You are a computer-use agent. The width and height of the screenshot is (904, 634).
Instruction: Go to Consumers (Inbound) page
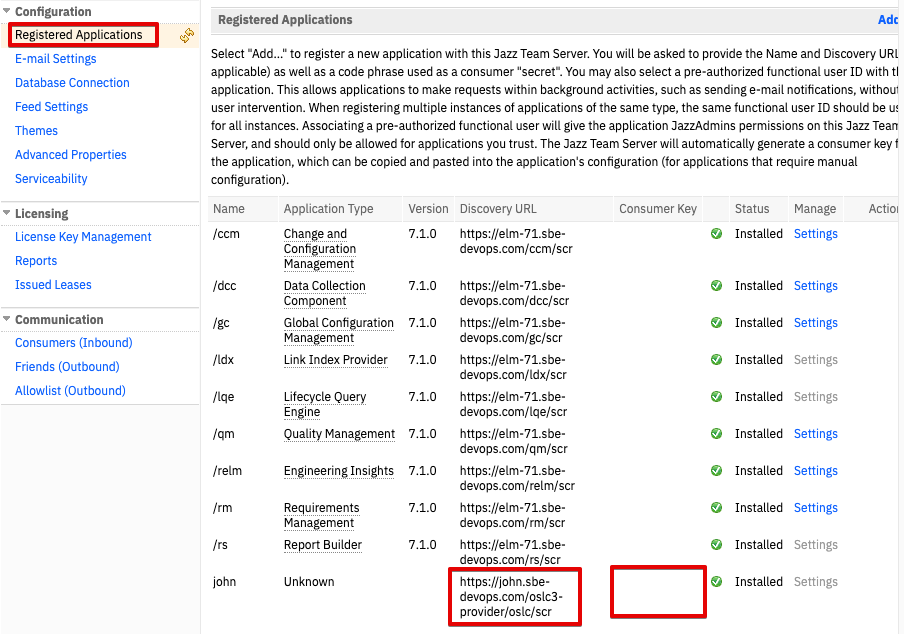[73, 343]
